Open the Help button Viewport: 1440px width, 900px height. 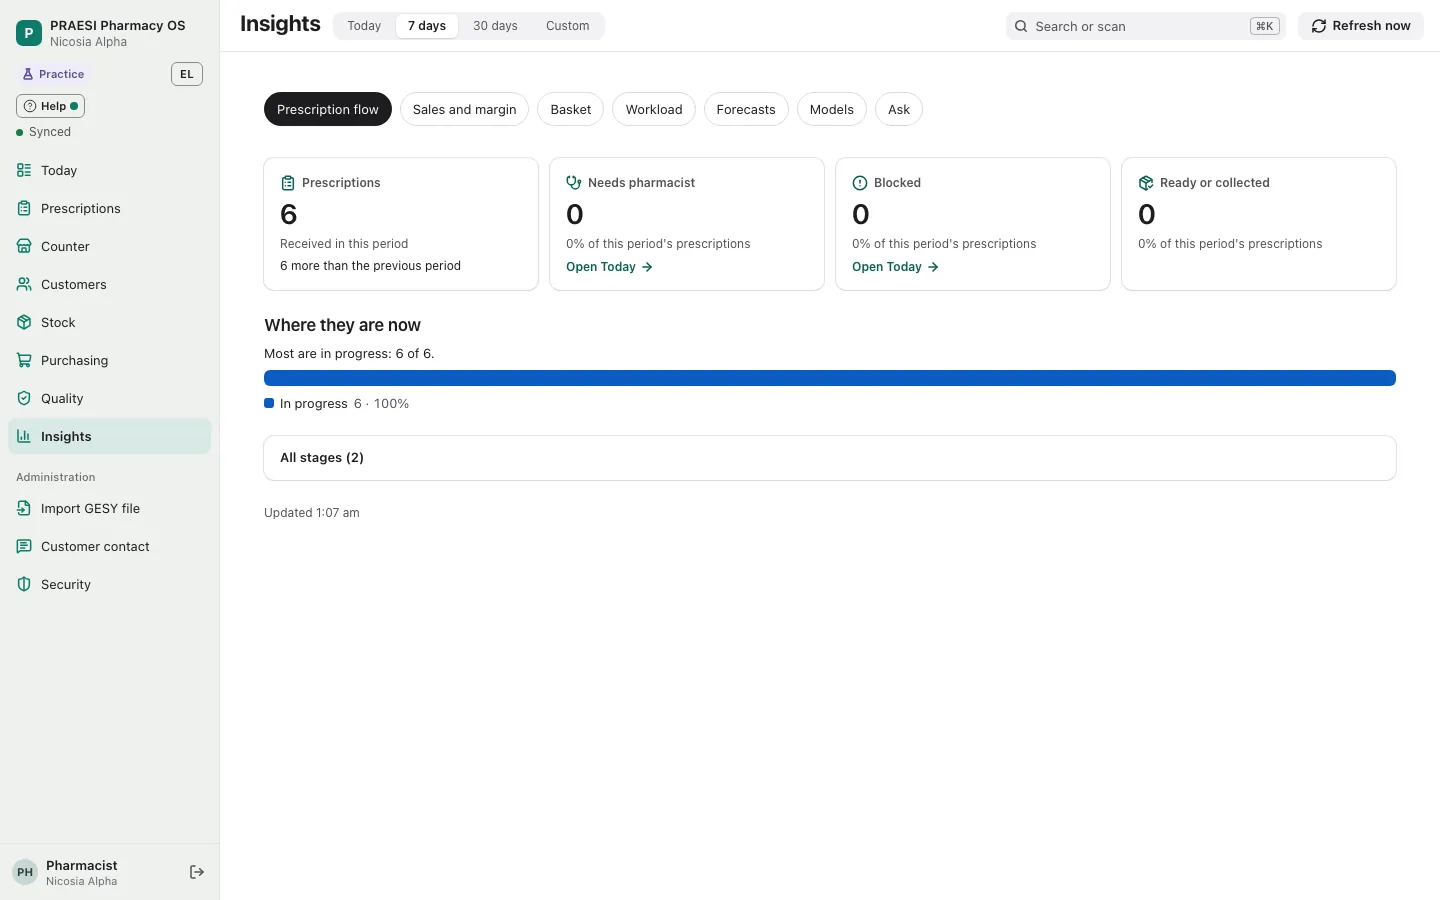click(50, 106)
